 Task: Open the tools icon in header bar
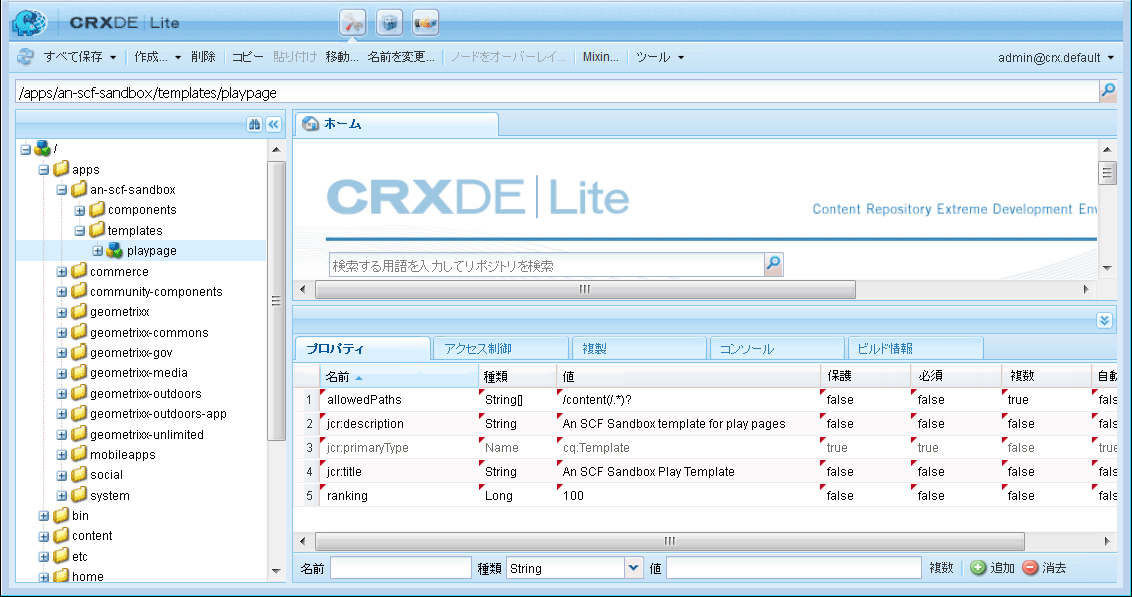tap(353, 23)
